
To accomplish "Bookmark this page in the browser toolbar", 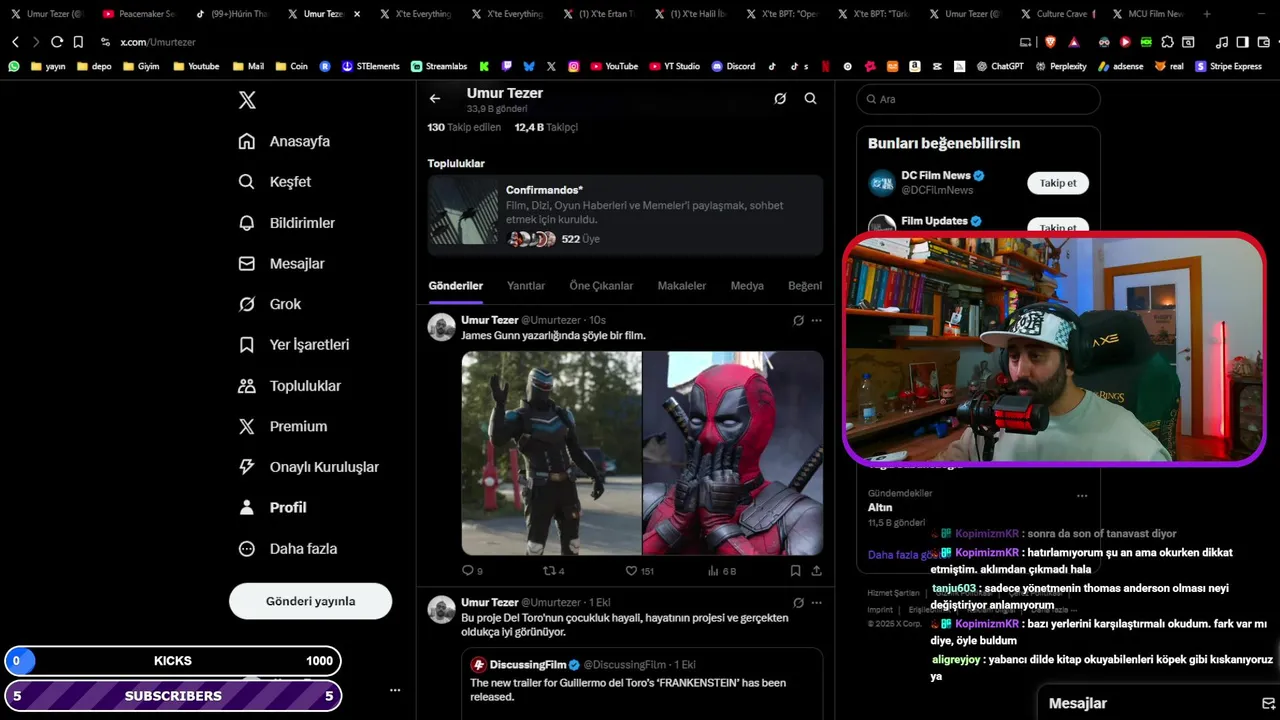I will (x=78, y=42).
